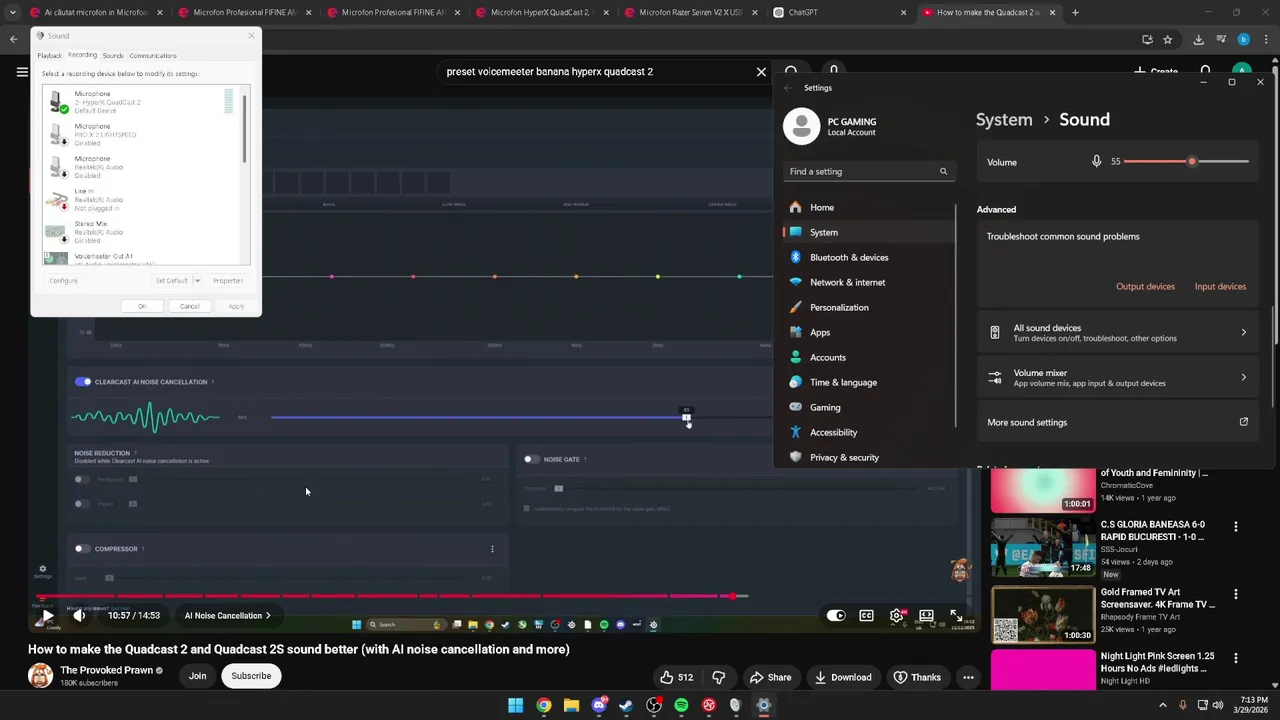The height and width of the screenshot is (720, 1280).
Task: Open Windows Start menu on the taskbar
Action: coord(515,705)
